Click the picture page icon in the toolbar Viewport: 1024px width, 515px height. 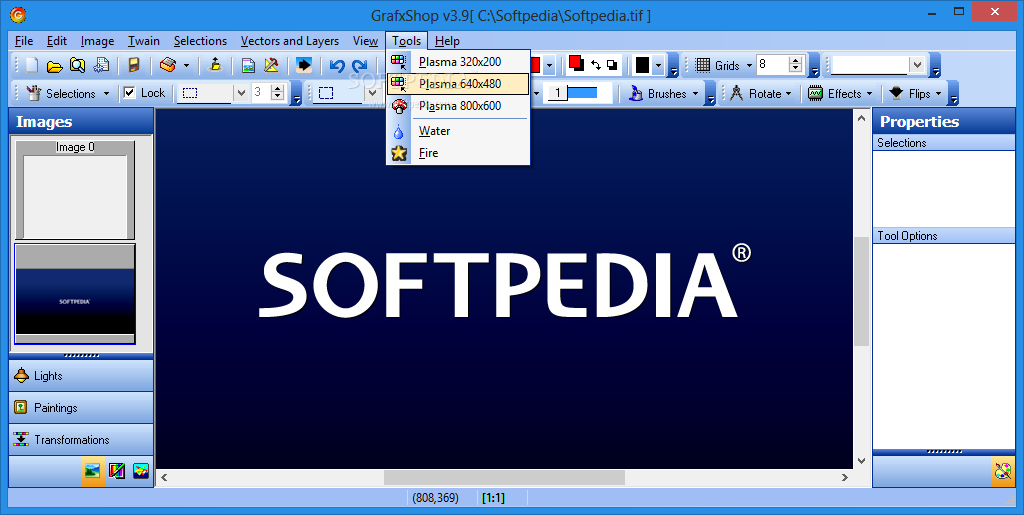point(248,65)
